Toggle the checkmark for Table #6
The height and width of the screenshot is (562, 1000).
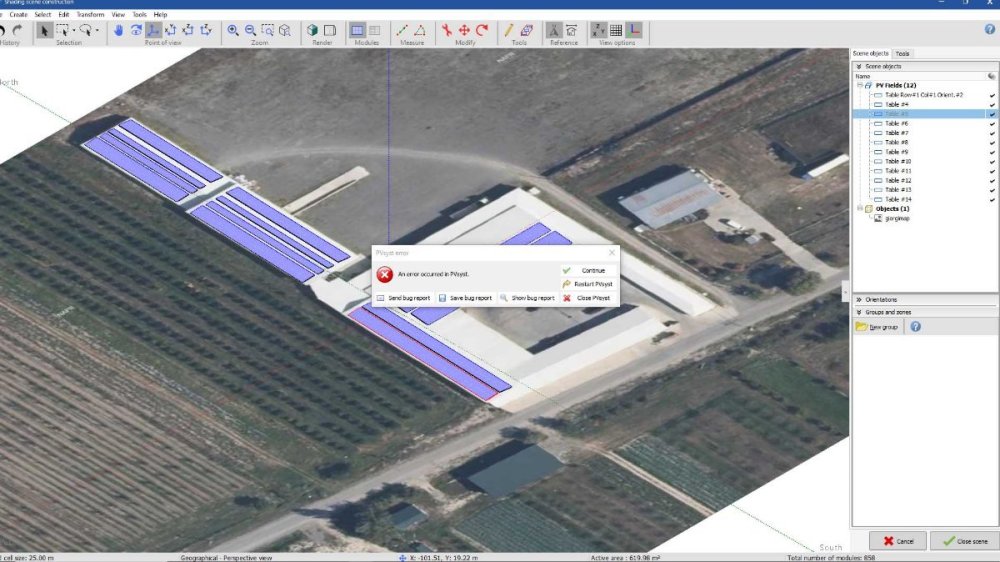coord(992,124)
